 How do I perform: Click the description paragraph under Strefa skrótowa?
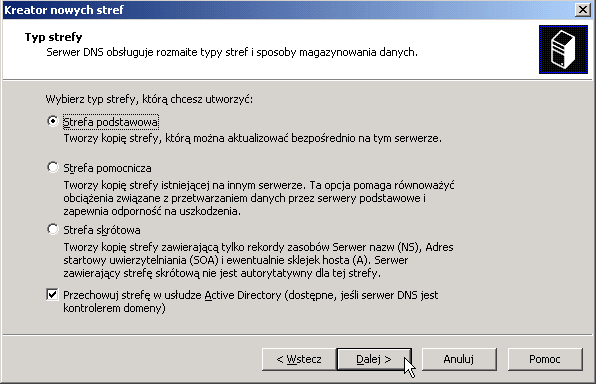[258, 260]
